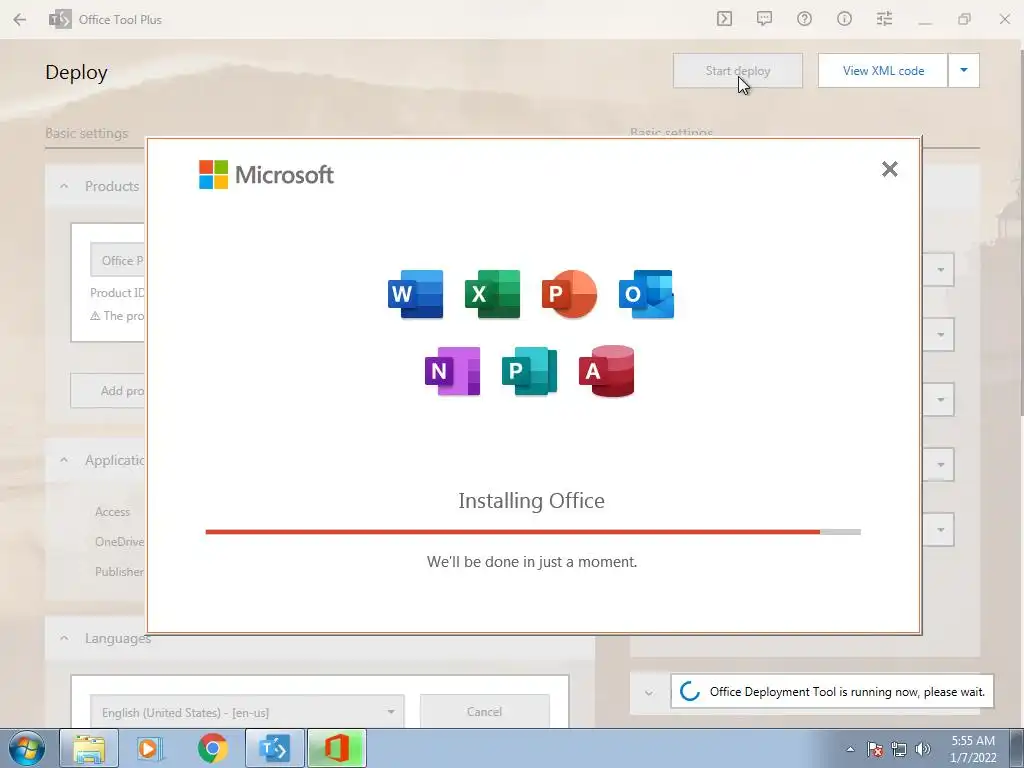Open volume speaker tray icon
Image resolution: width=1024 pixels, height=768 pixels.
(923, 749)
